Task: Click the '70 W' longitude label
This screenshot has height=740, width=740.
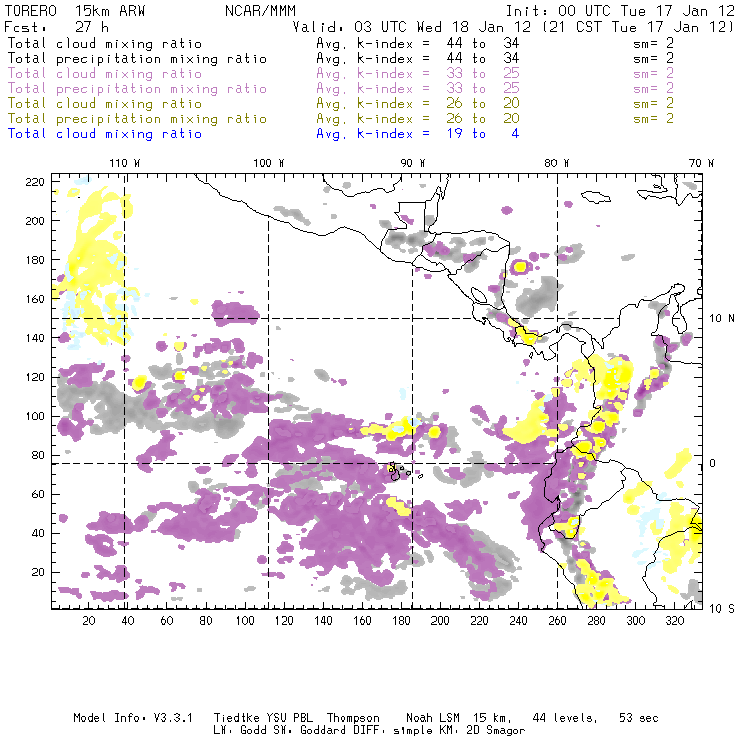Action: click(701, 163)
